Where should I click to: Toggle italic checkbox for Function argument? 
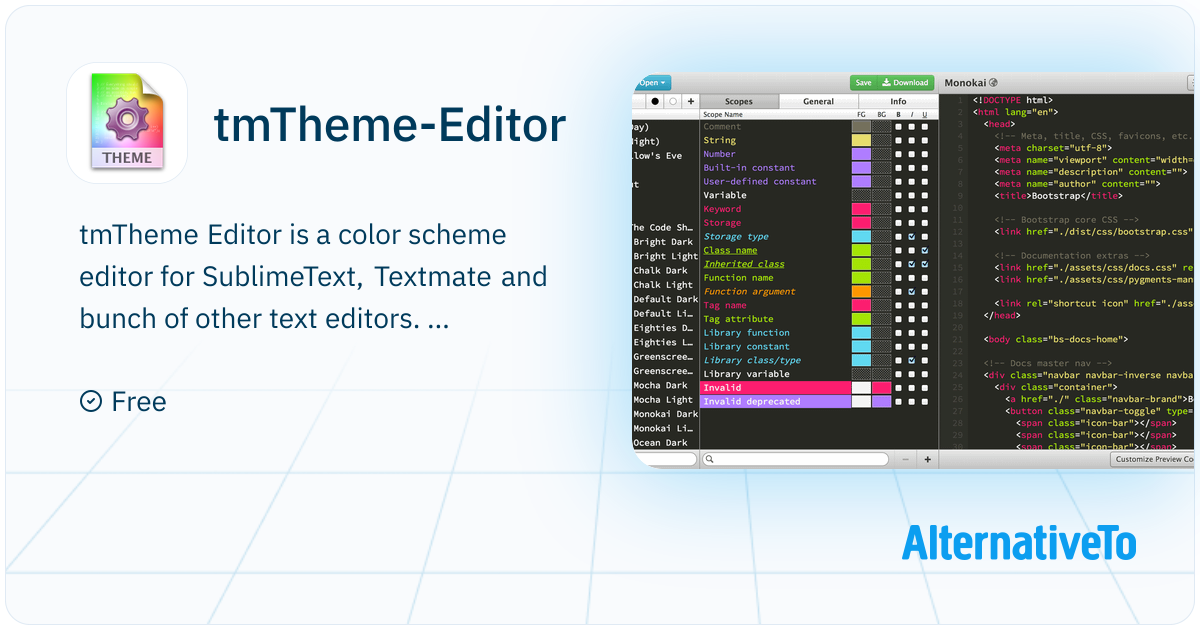(x=912, y=292)
